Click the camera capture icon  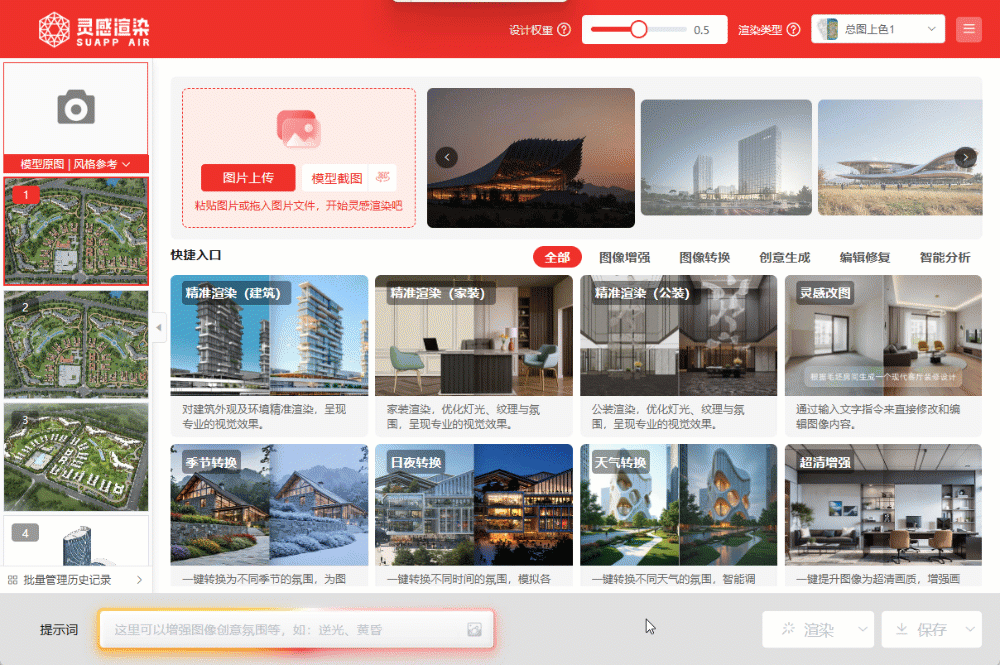coord(76,107)
